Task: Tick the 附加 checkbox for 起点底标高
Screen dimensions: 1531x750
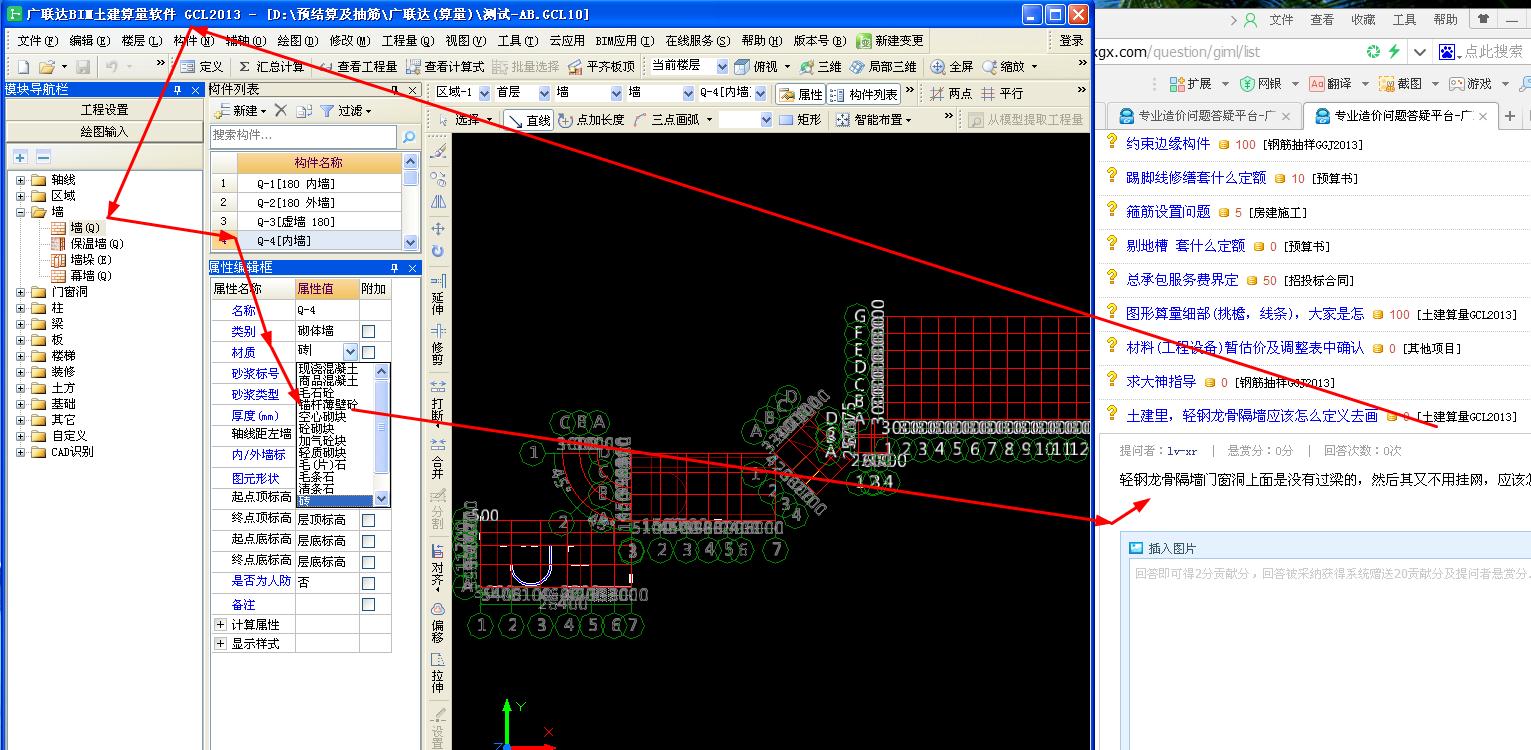Action: [x=368, y=541]
